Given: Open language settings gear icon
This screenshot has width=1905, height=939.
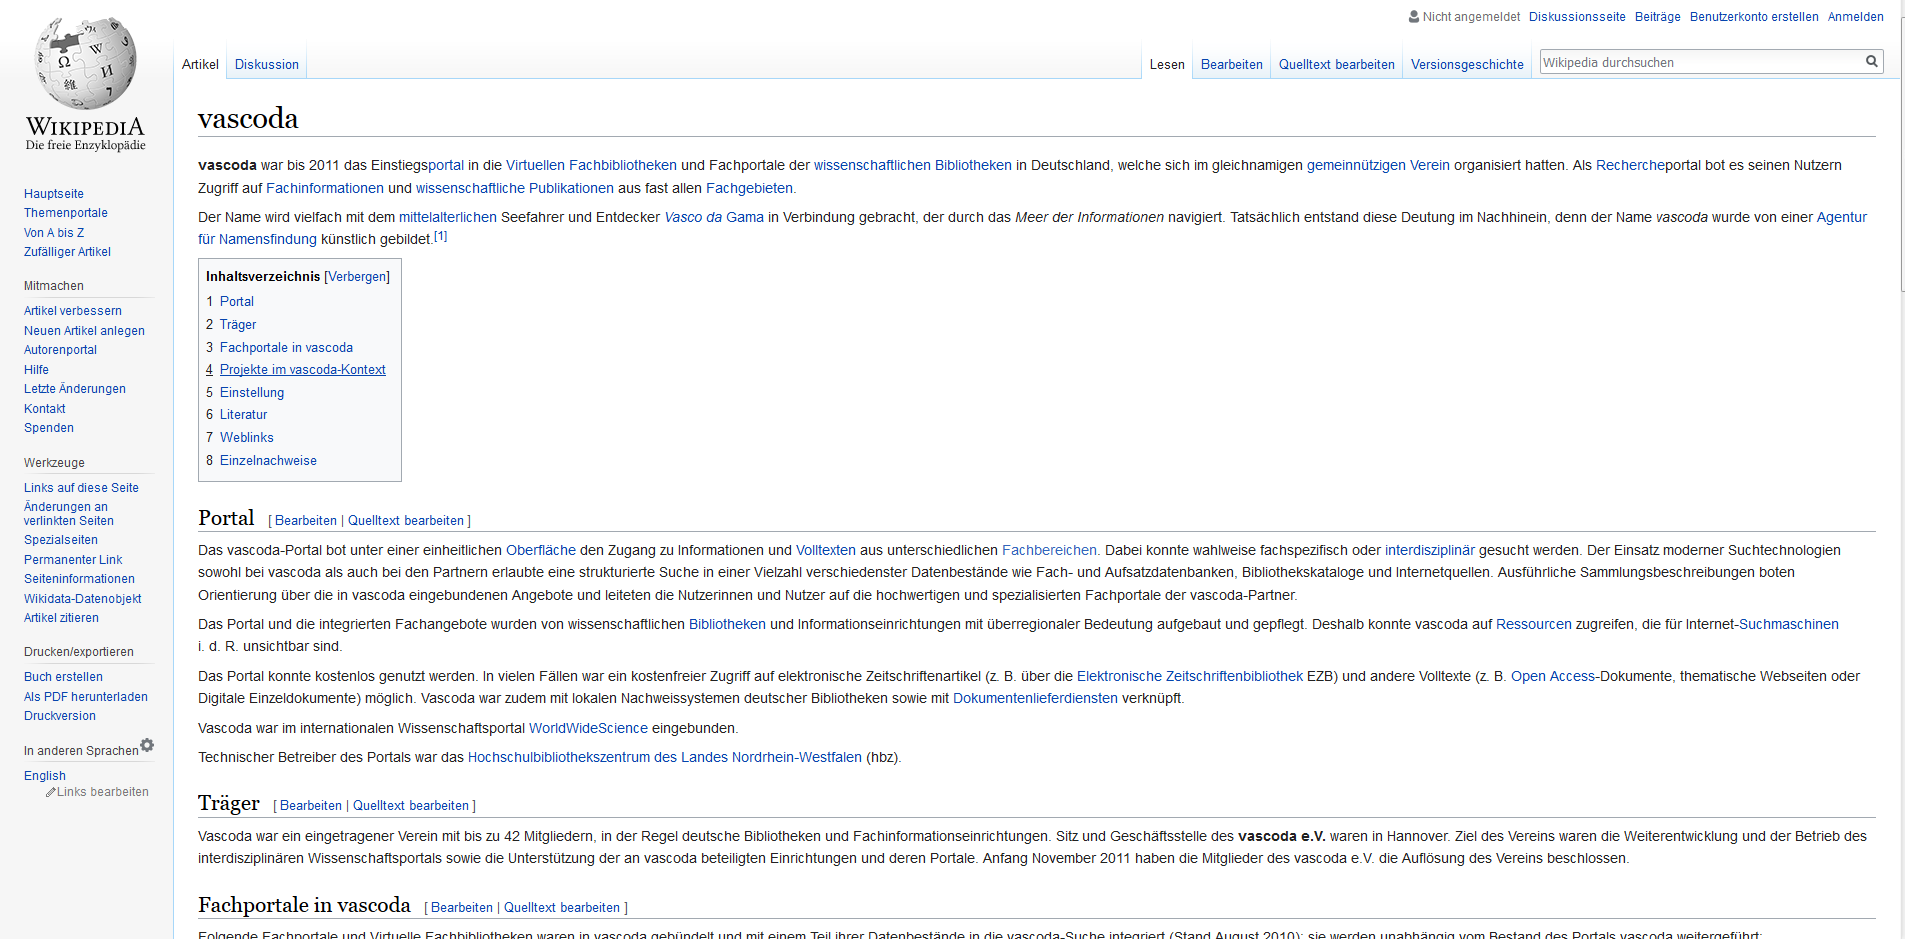Looking at the screenshot, I should (147, 745).
